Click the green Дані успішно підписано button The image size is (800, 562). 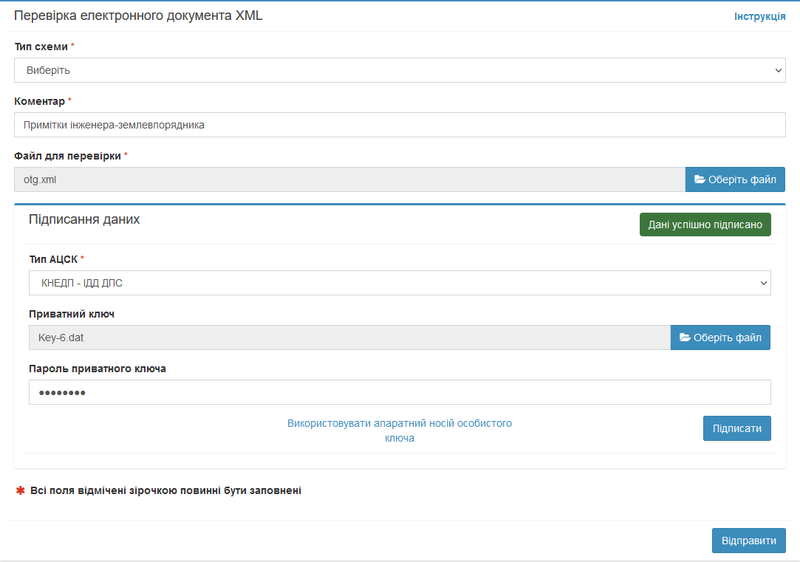point(705,225)
